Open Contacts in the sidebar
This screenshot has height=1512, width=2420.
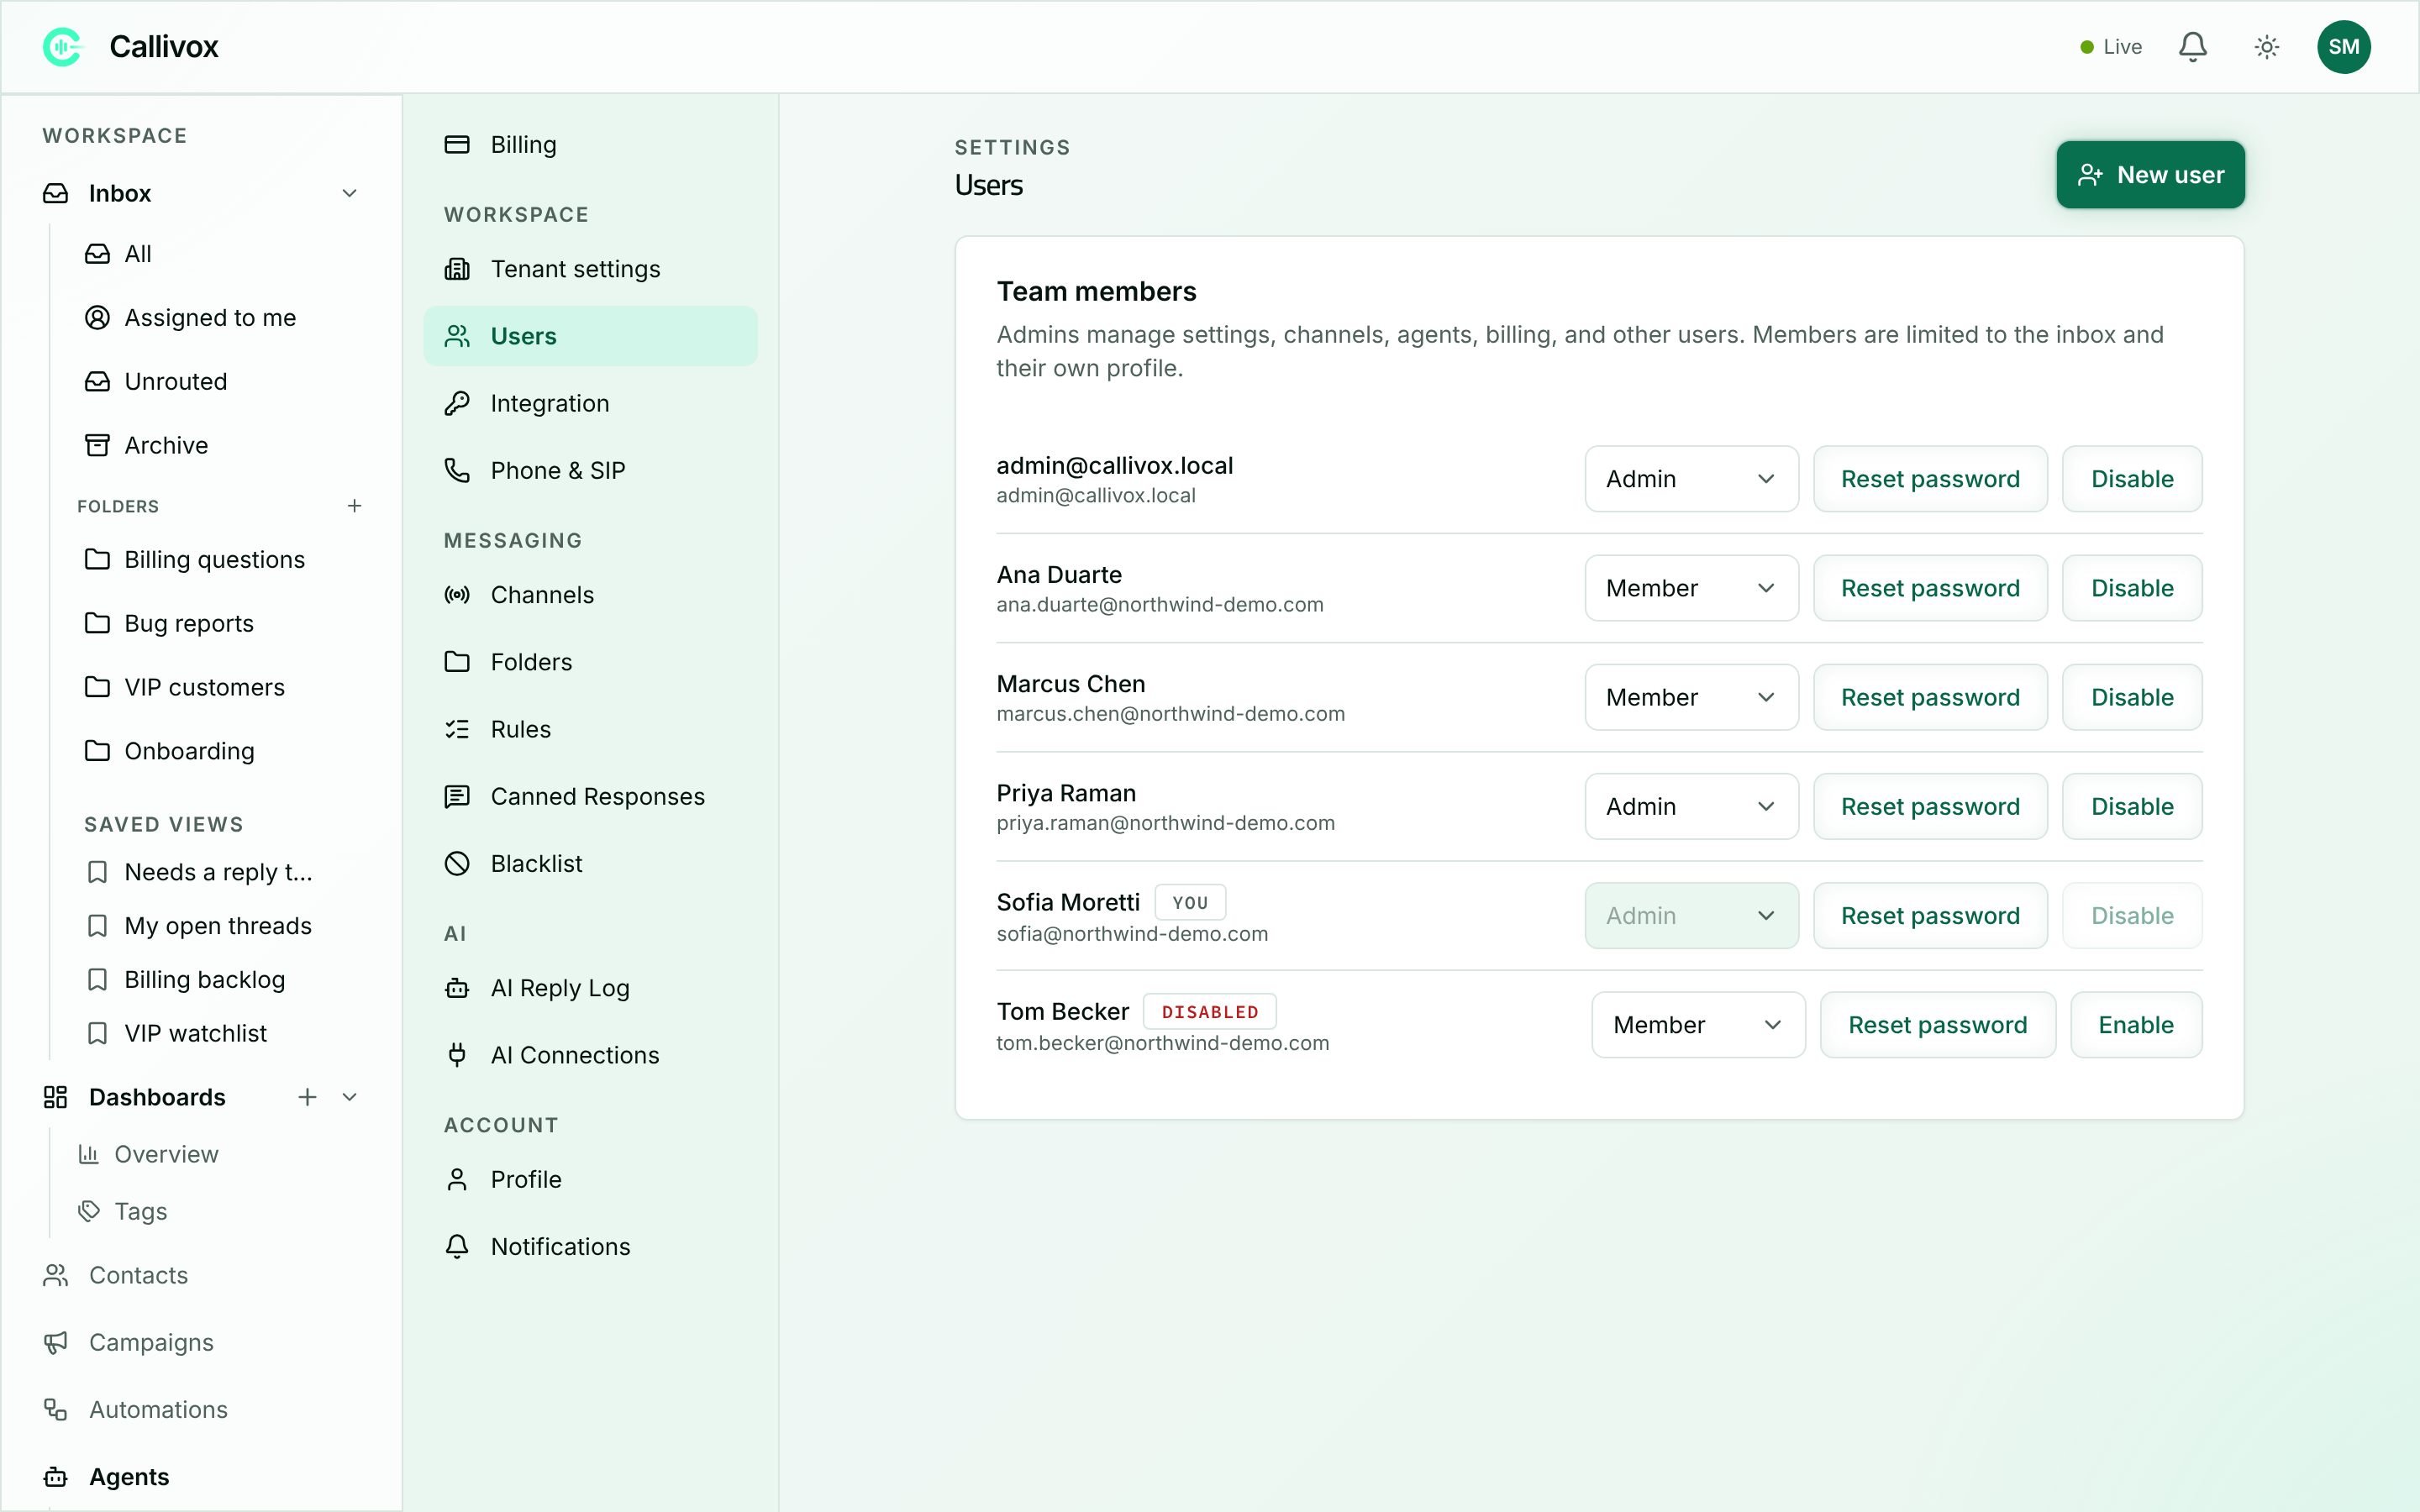[x=138, y=1275]
